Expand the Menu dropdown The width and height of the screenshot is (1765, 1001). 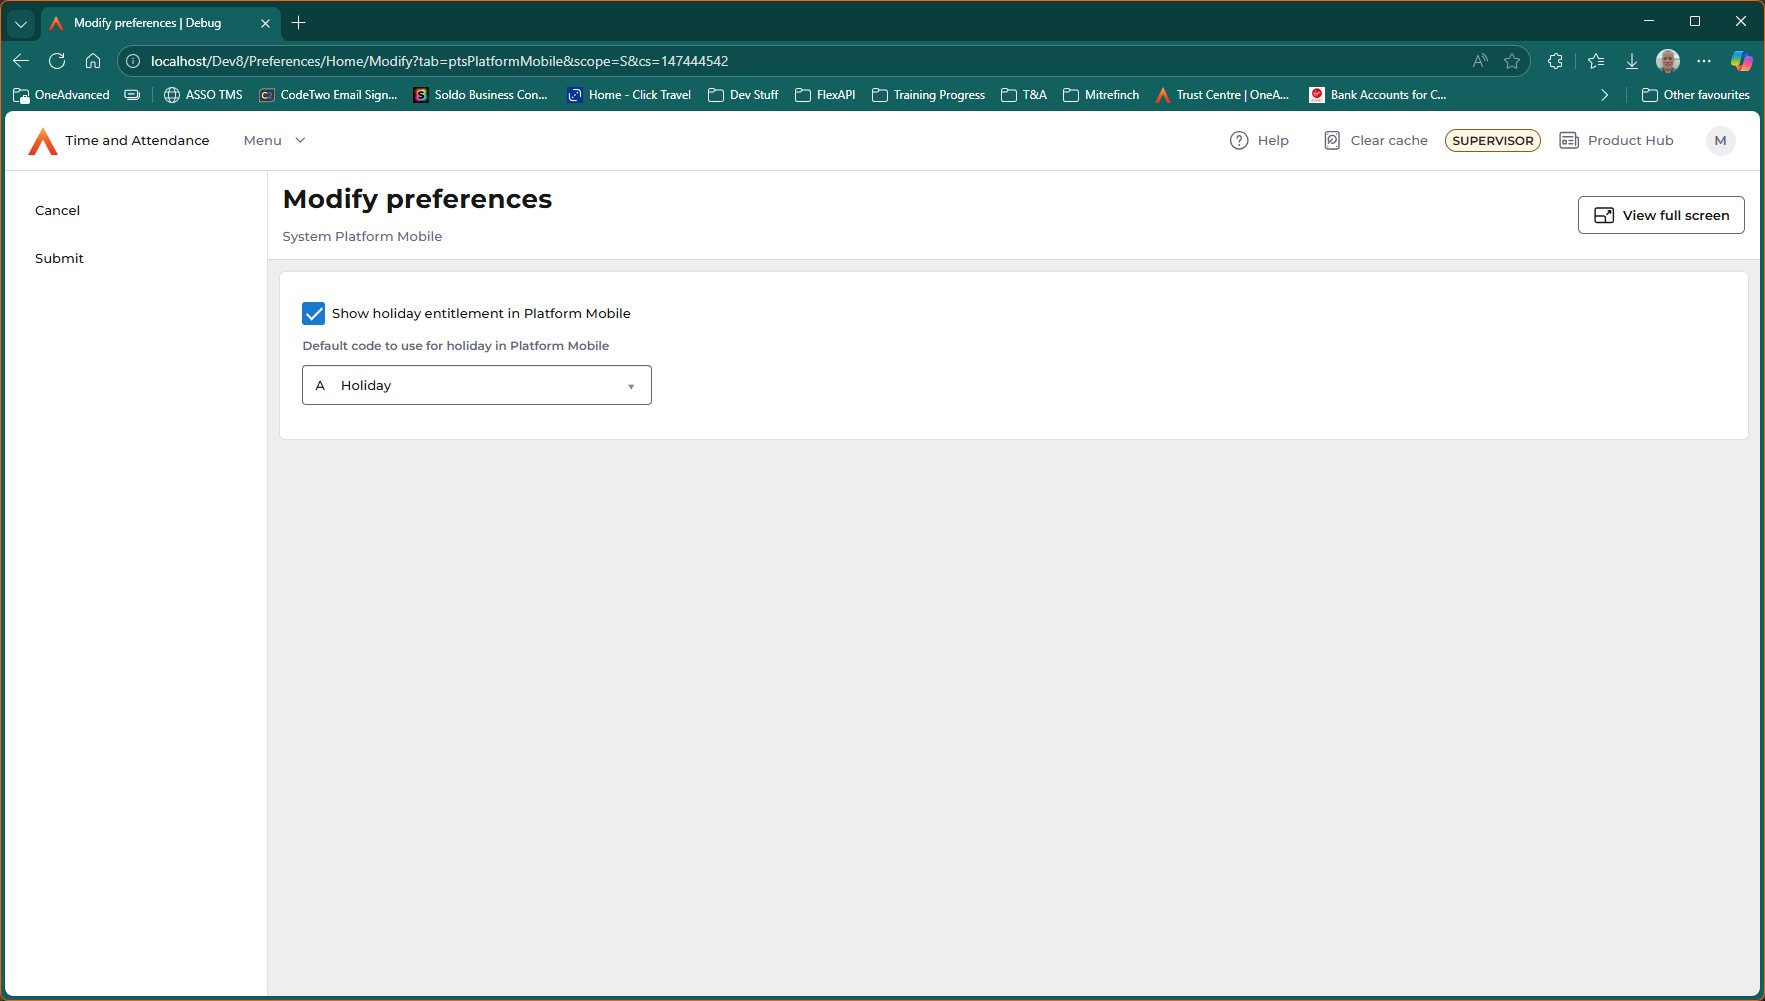(x=275, y=141)
